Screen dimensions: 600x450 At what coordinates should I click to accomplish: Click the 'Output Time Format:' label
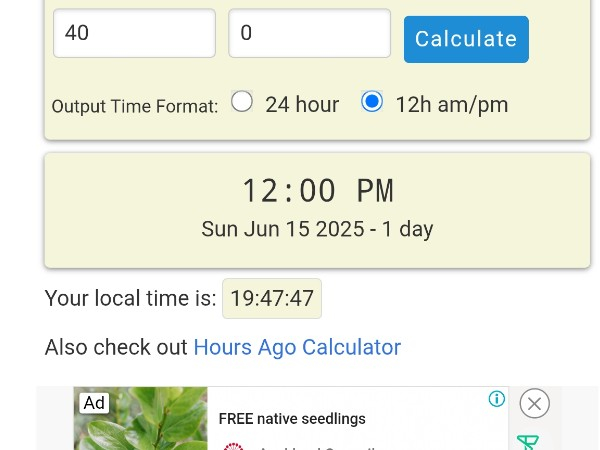coord(134,106)
